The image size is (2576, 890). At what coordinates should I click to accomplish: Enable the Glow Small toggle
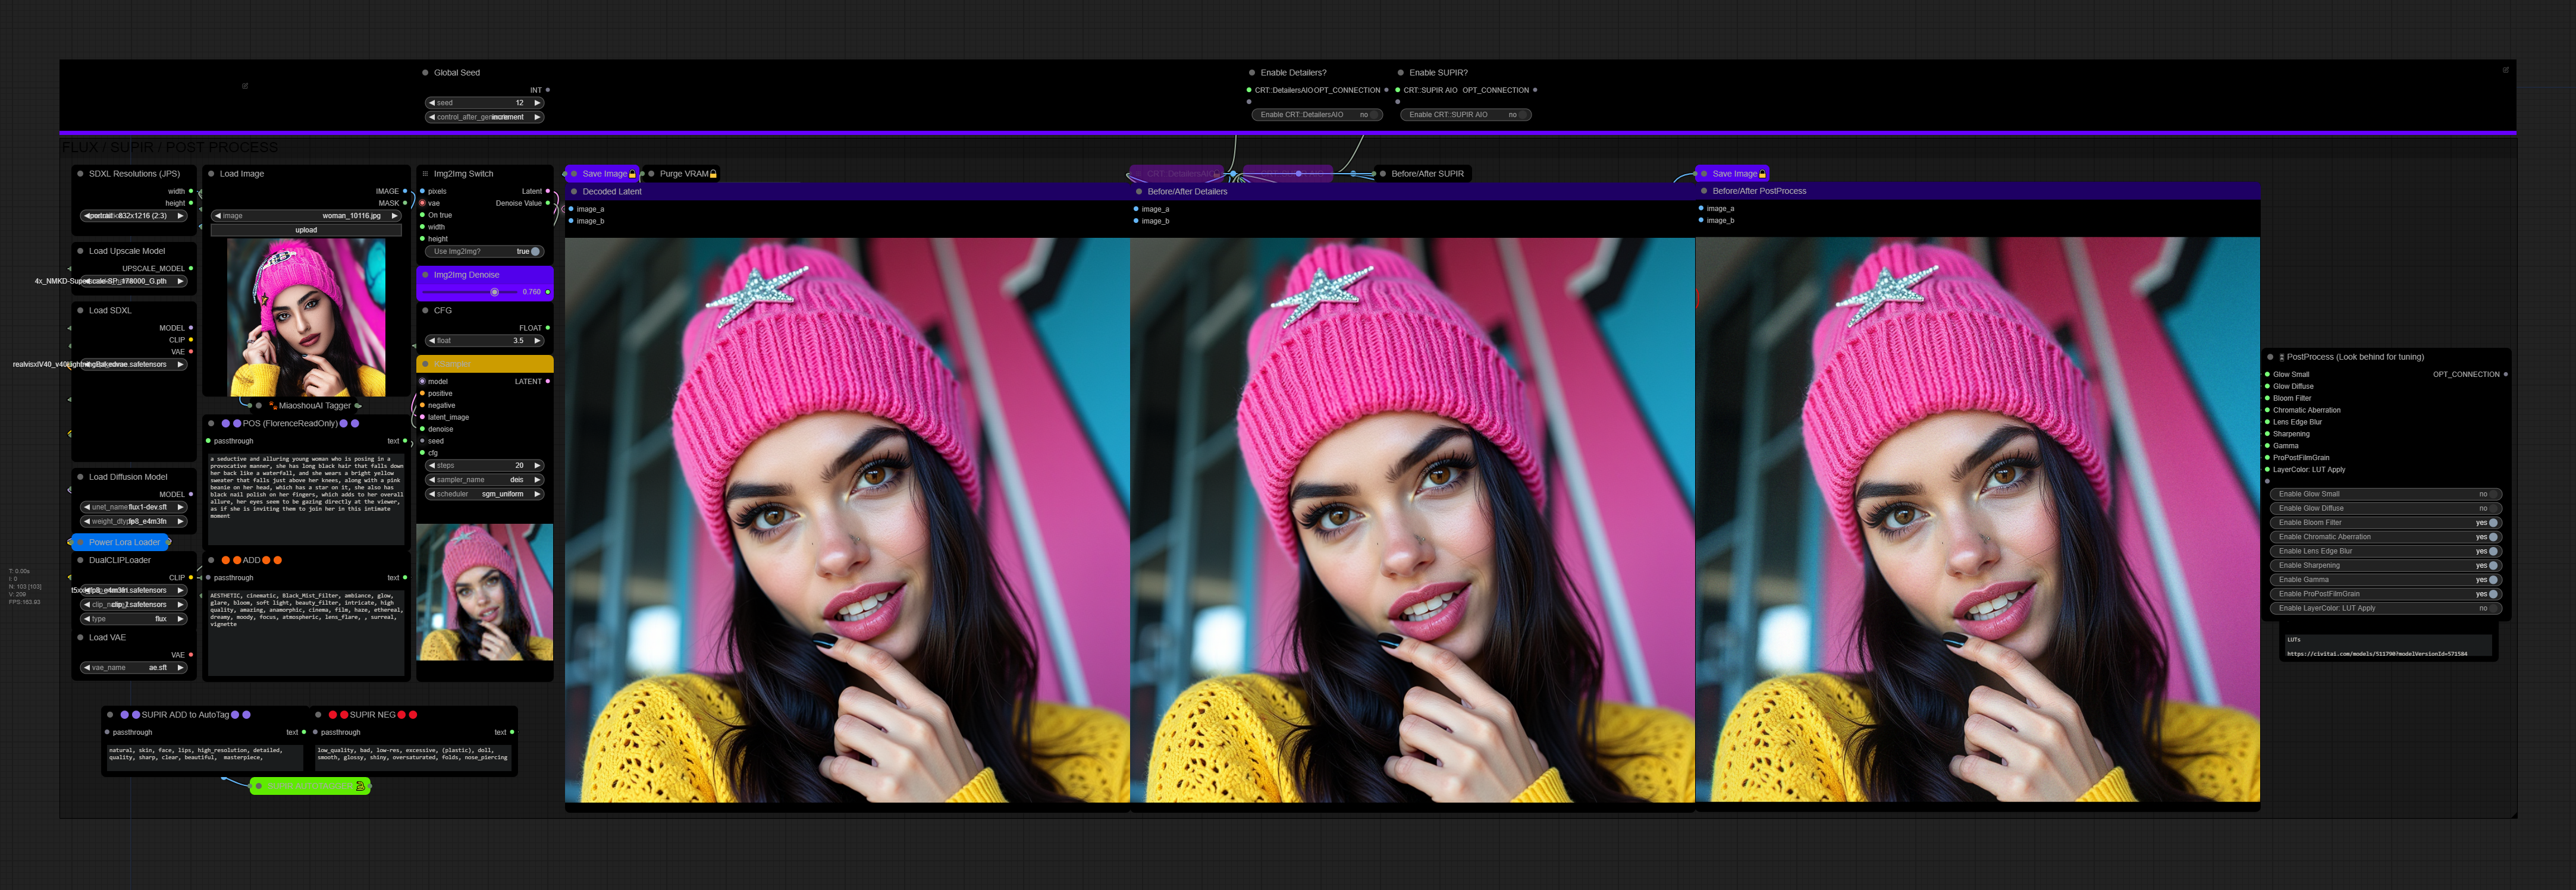pyautogui.click(x=2386, y=494)
